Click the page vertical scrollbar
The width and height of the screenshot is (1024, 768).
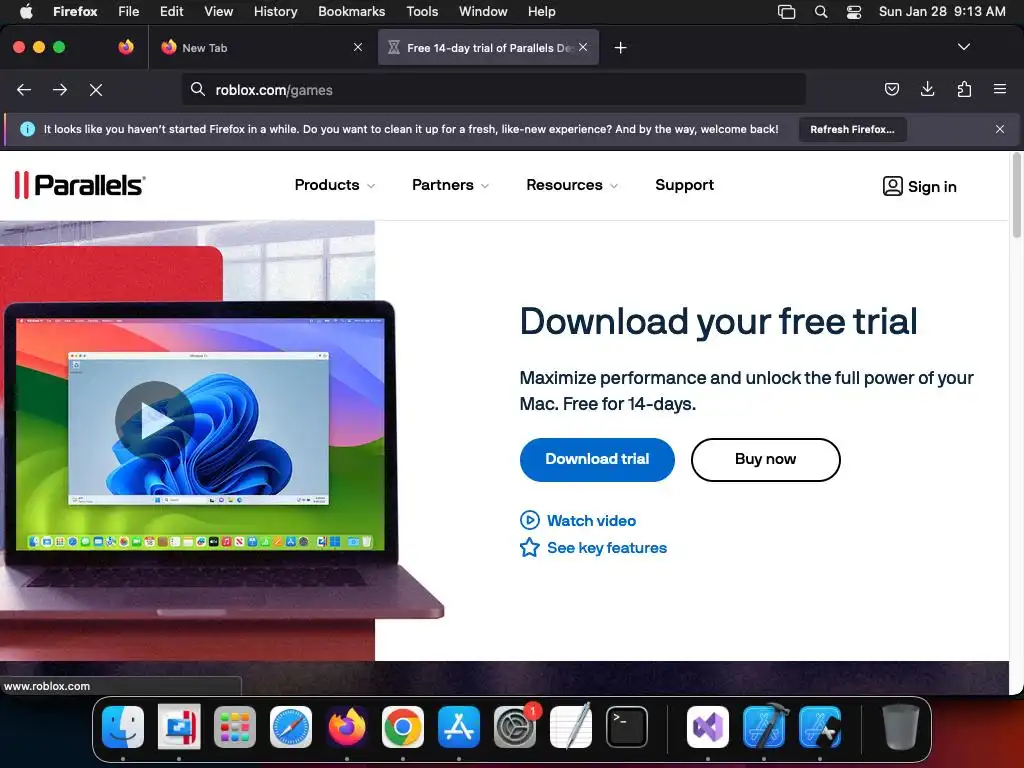(x=1016, y=196)
